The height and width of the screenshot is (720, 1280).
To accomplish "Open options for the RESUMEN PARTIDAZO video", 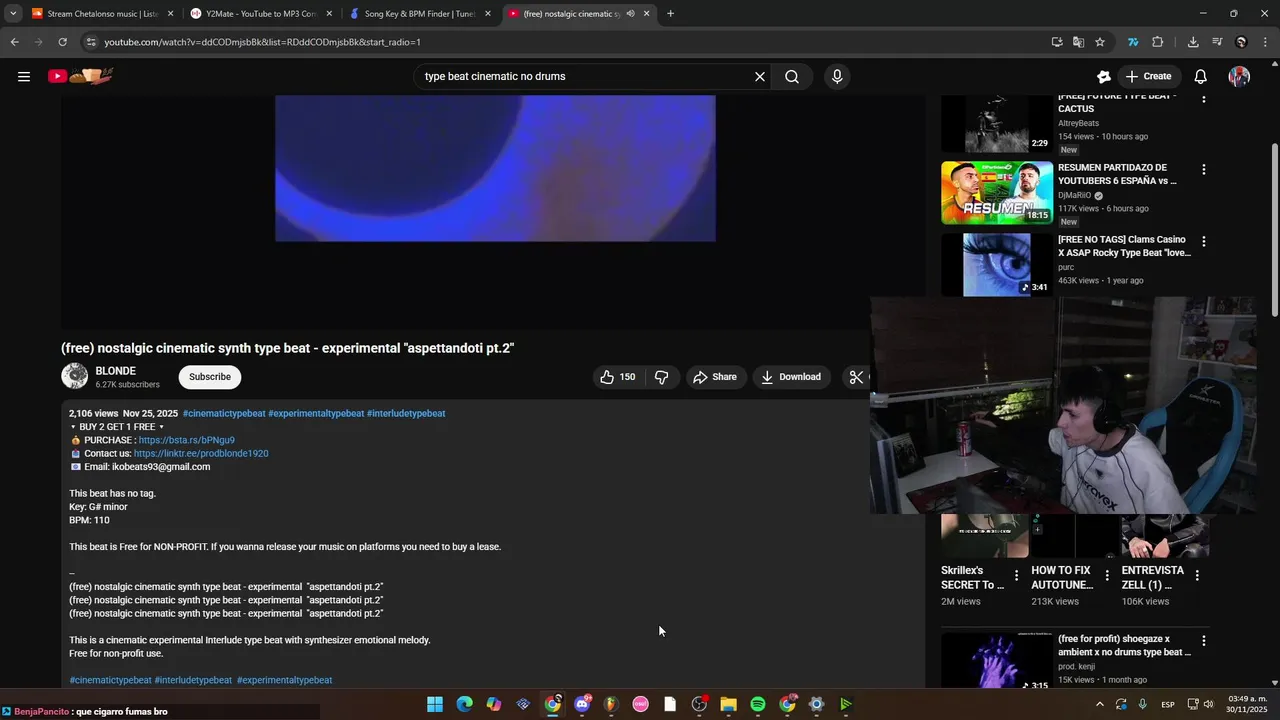I will click(x=1204, y=170).
